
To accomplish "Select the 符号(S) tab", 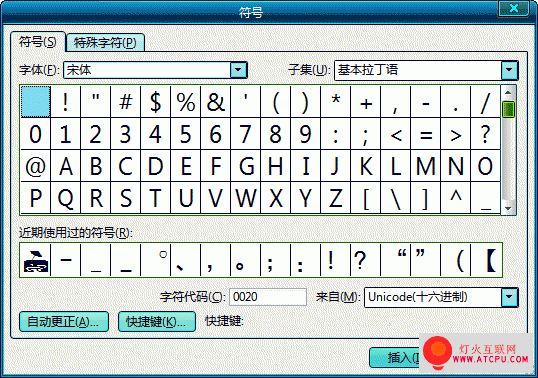I will [38, 42].
